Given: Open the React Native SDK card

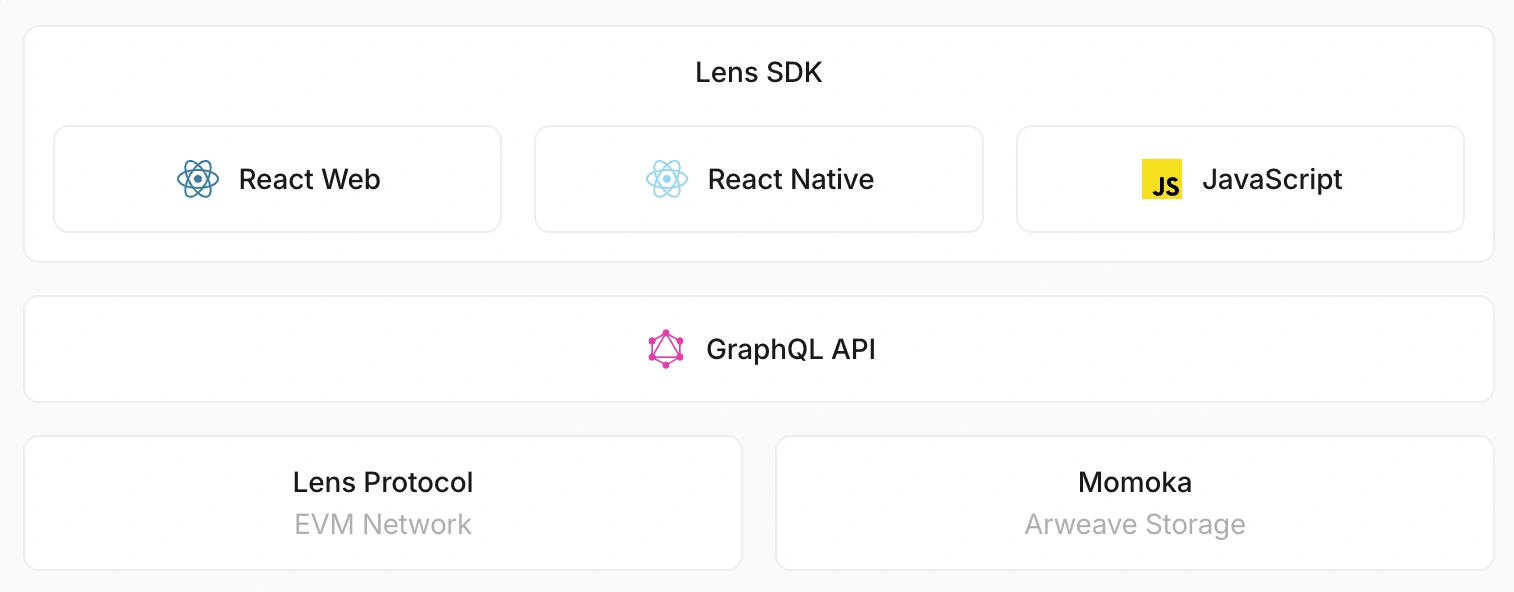Looking at the screenshot, I should click(759, 179).
